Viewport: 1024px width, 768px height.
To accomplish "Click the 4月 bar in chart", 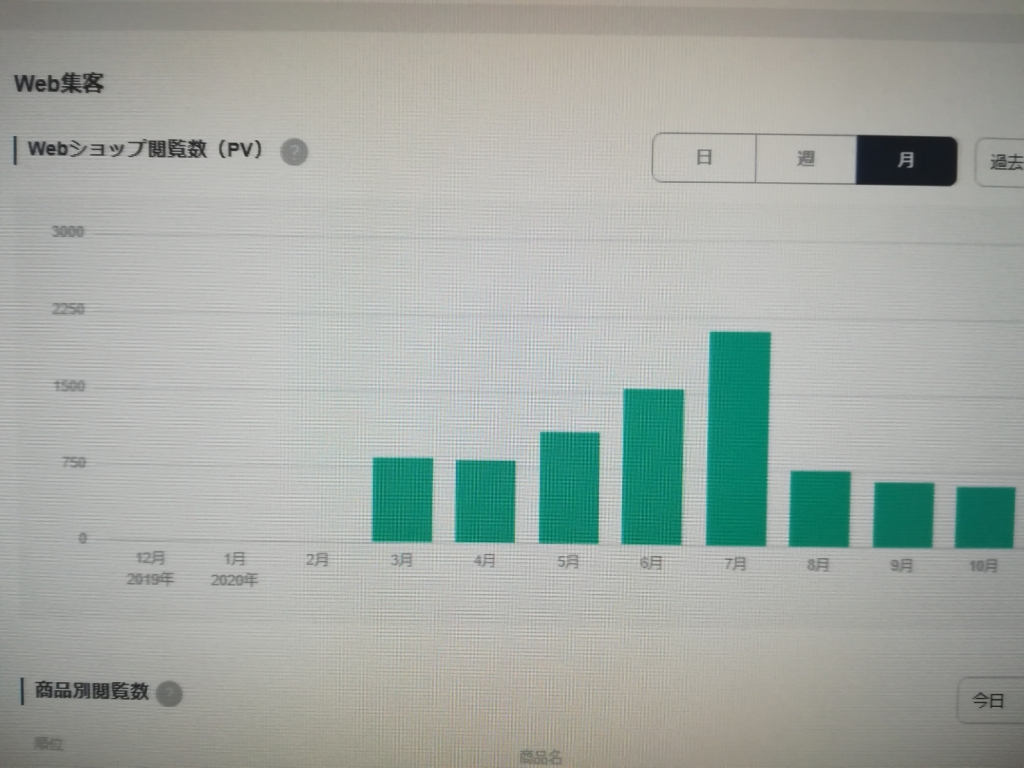I will [x=485, y=502].
